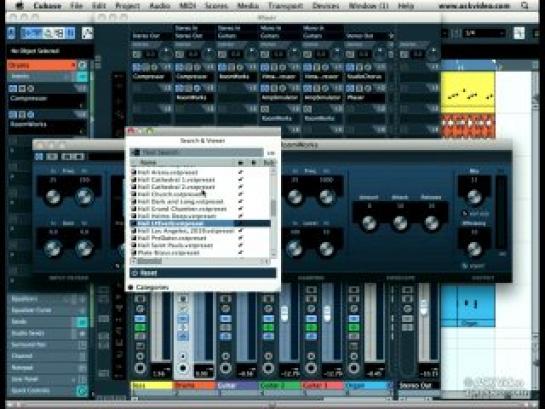Viewport: 545px width, 409px height.
Task: Open the Transport menu
Action: (285, 6)
